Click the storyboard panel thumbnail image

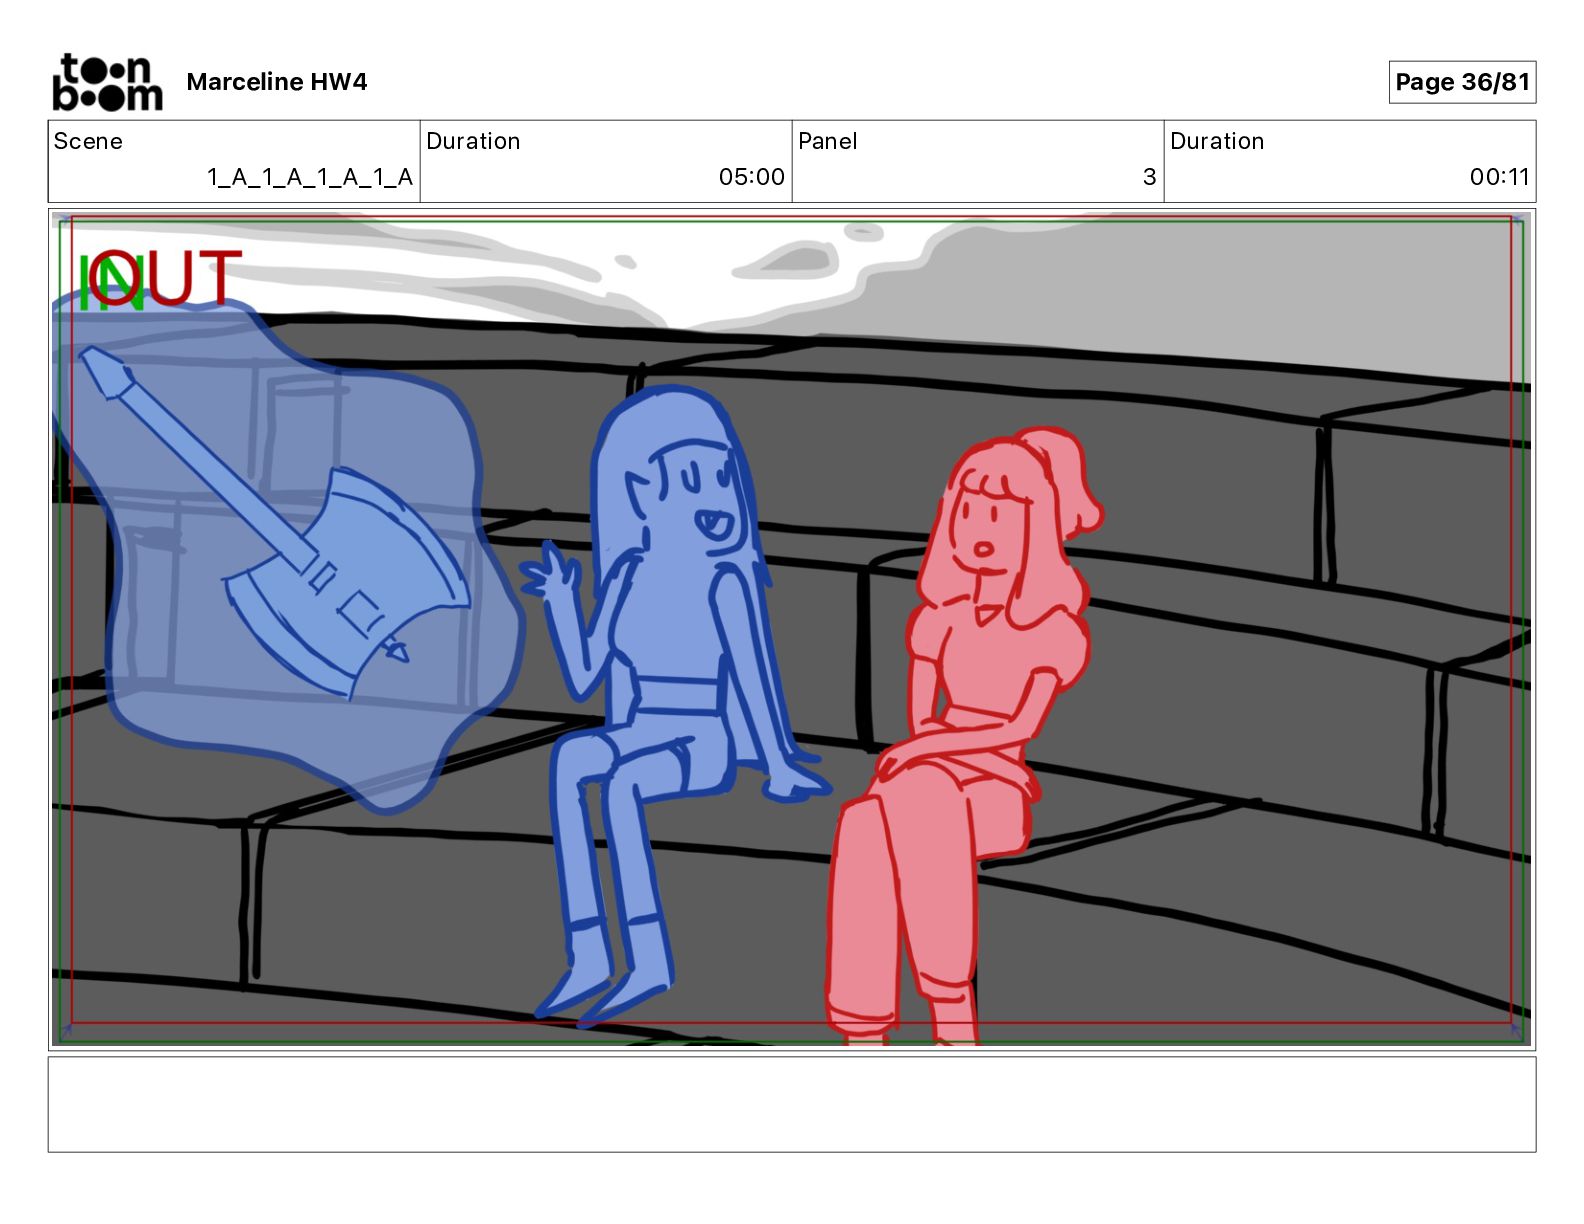click(792, 629)
